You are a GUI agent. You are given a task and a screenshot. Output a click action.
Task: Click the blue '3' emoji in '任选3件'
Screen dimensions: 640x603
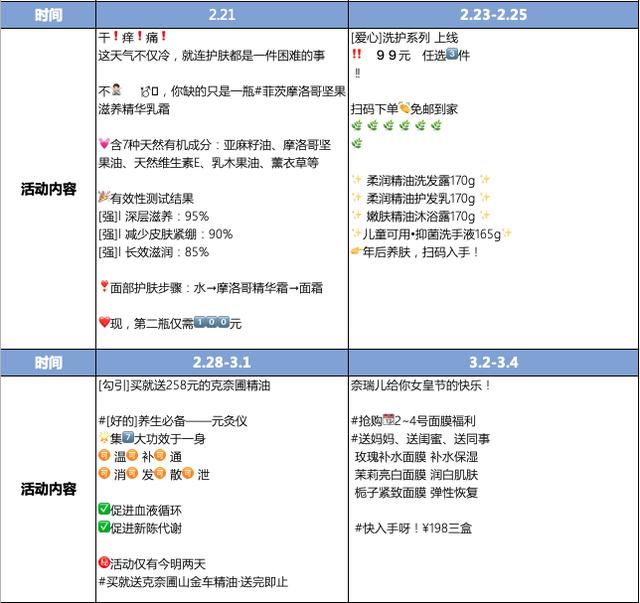(452, 54)
